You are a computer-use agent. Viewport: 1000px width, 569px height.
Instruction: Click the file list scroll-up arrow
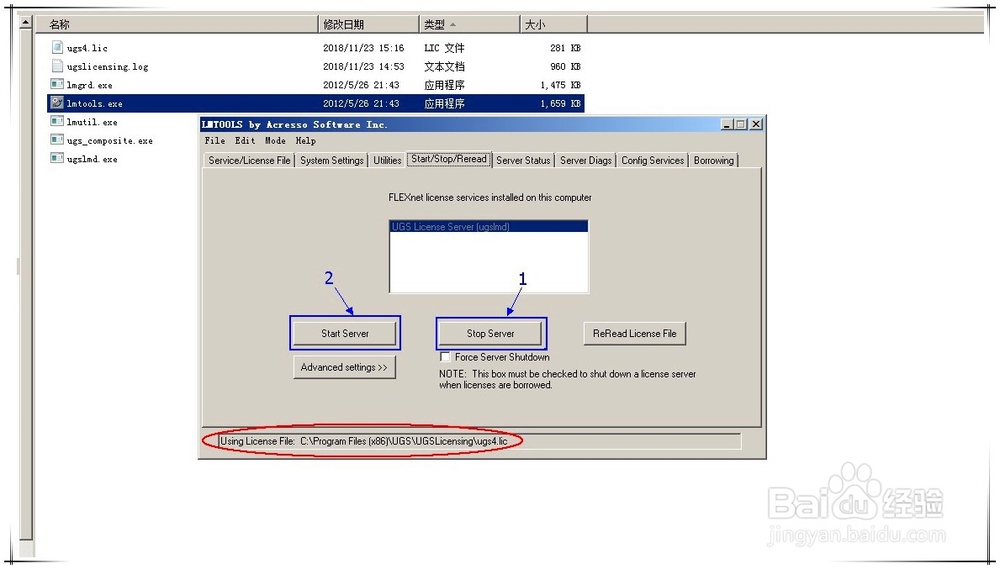click(26, 23)
